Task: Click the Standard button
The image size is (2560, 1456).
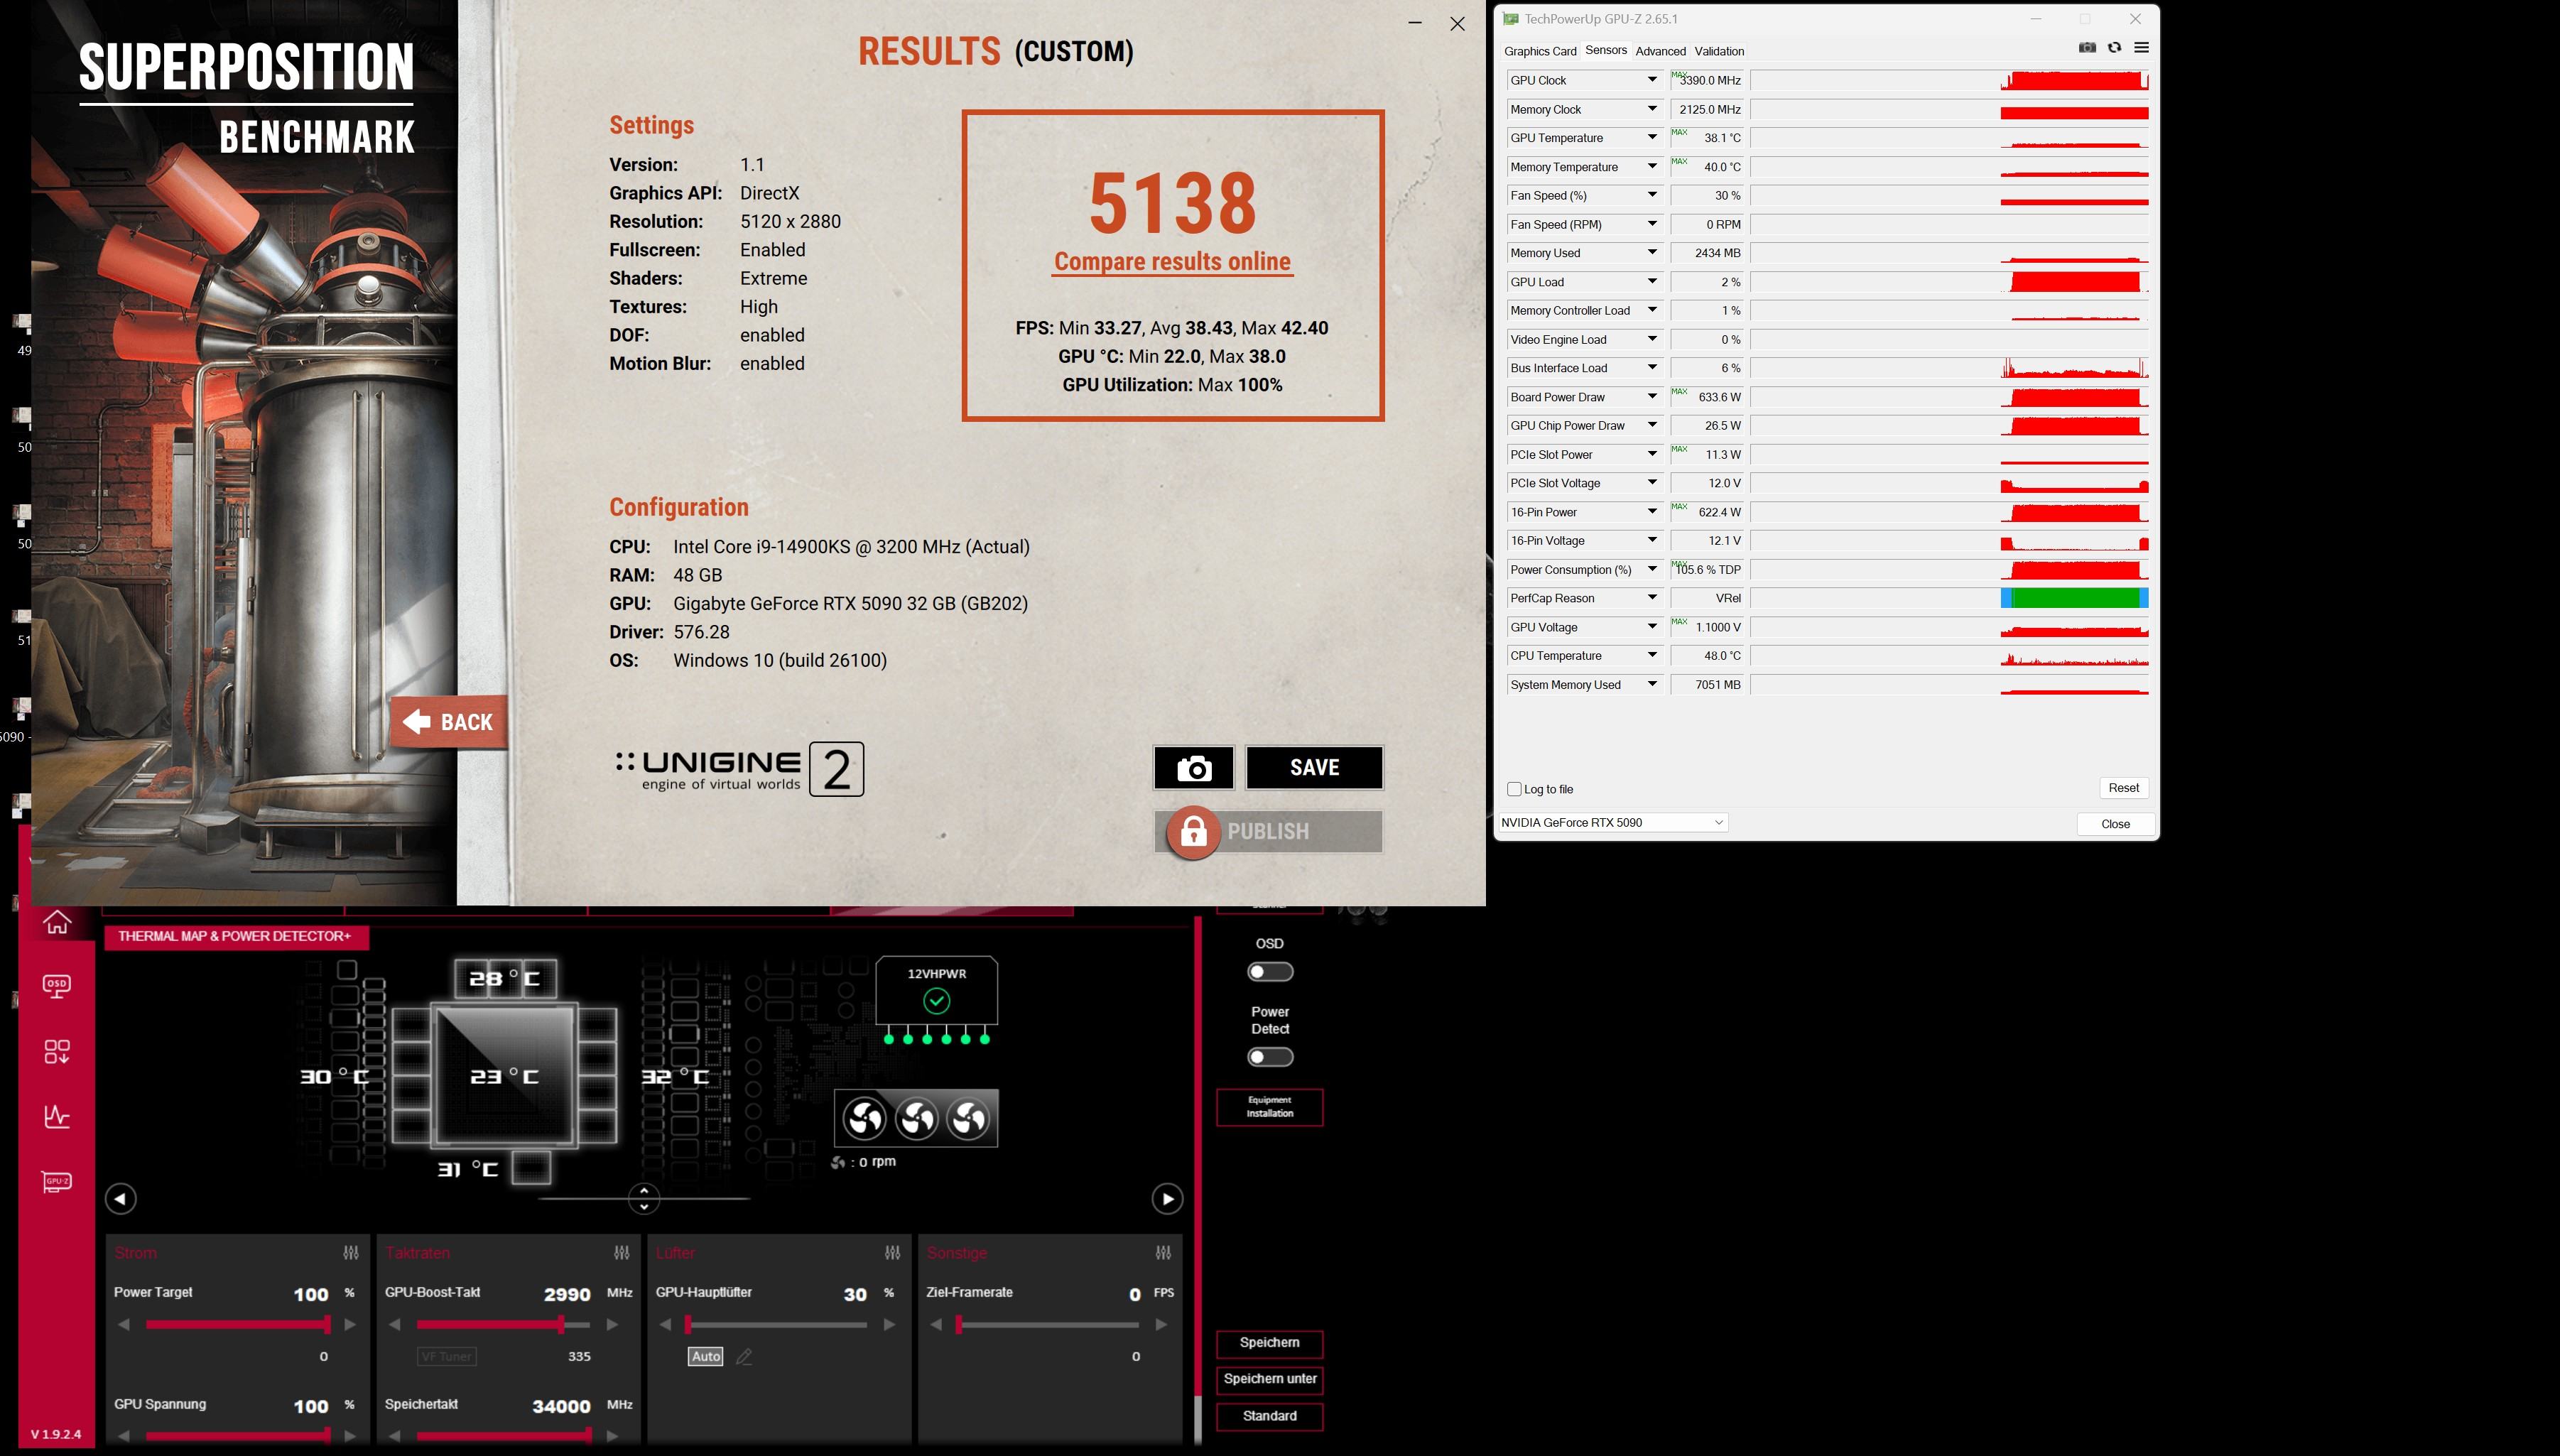Action: point(1269,1417)
